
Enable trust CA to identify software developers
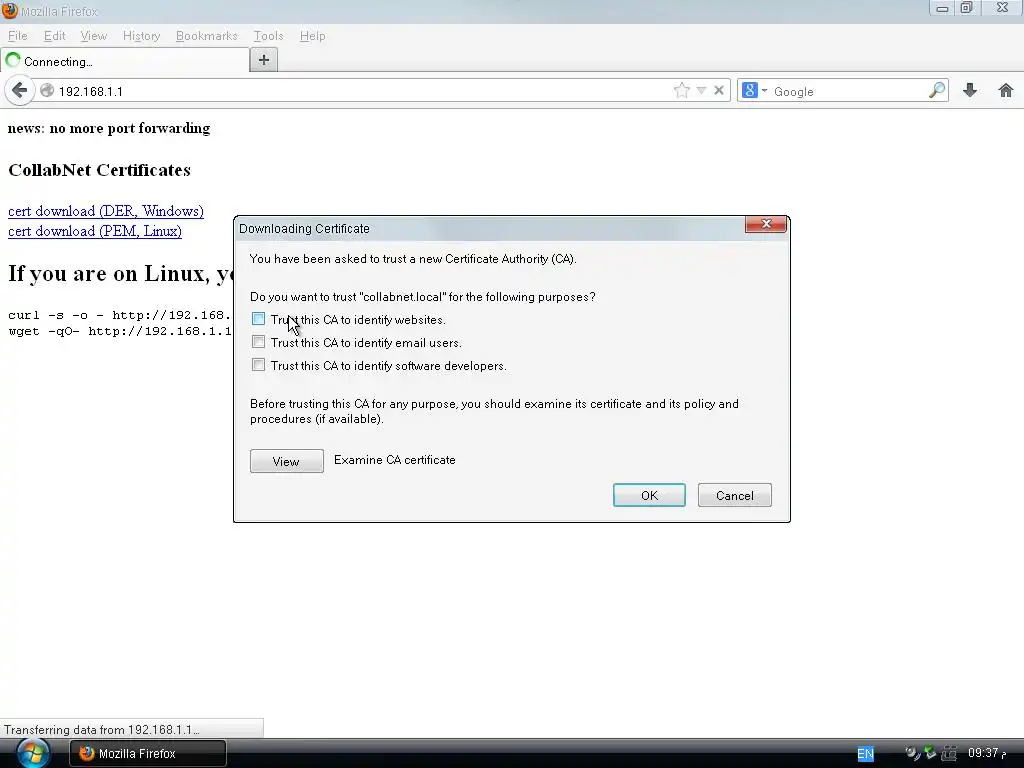coord(259,364)
